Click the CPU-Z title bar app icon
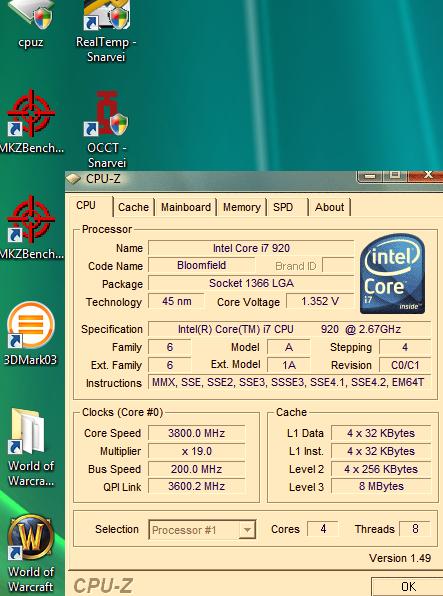 pos(73,178)
